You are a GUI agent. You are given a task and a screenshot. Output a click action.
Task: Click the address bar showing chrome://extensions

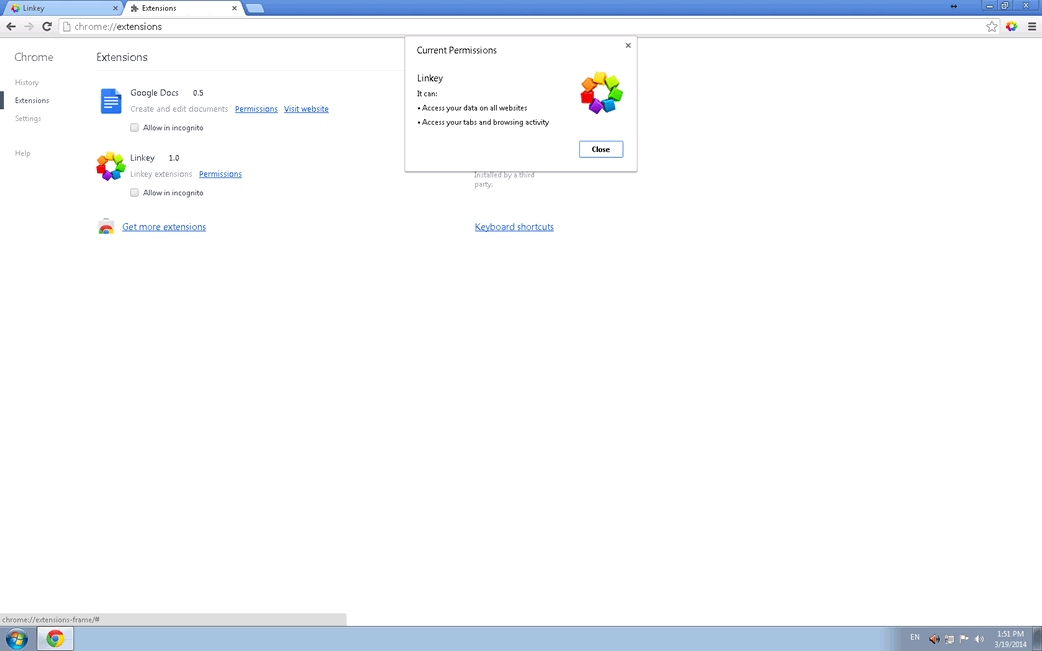coord(500,27)
